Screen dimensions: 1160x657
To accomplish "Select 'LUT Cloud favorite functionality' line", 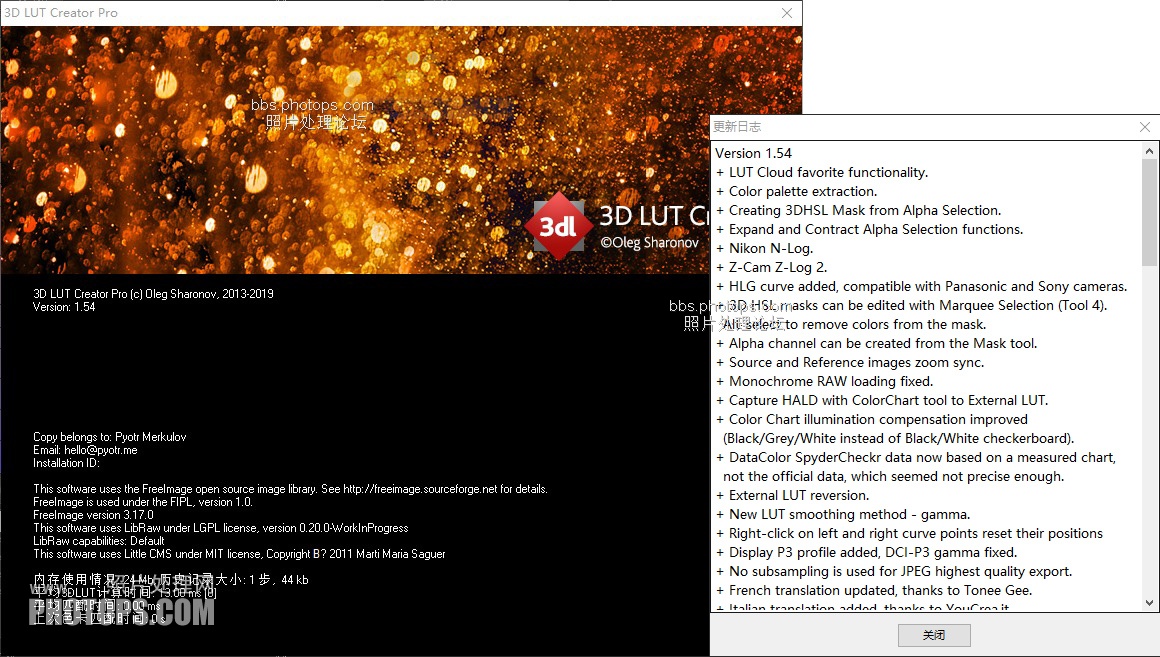I will pos(821,172).
